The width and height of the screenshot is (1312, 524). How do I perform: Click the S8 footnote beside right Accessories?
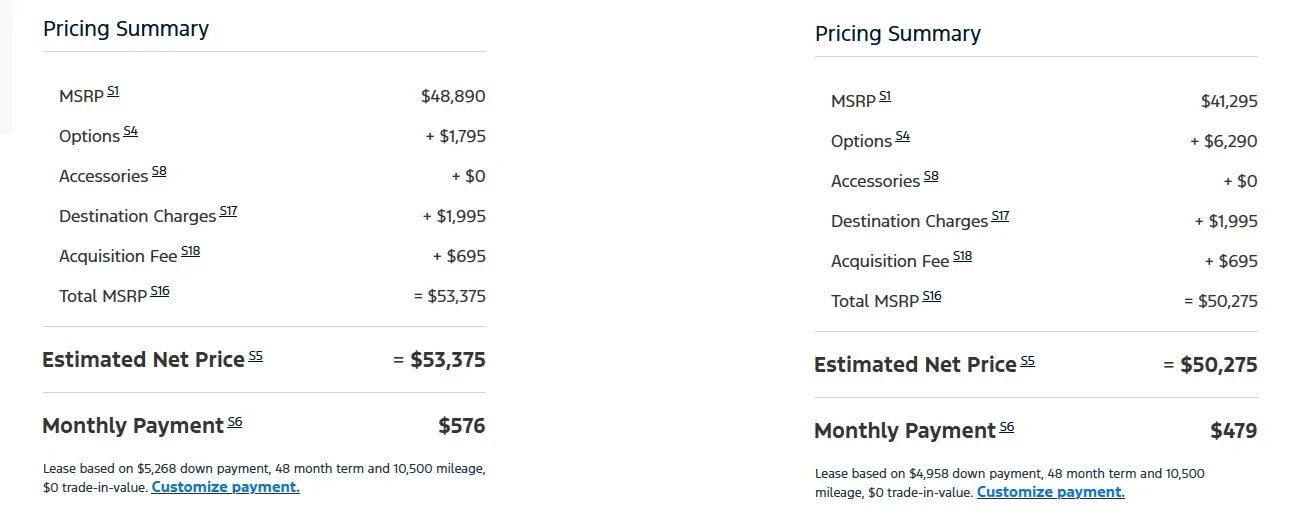pyautogui.click(x=931, y=176)
